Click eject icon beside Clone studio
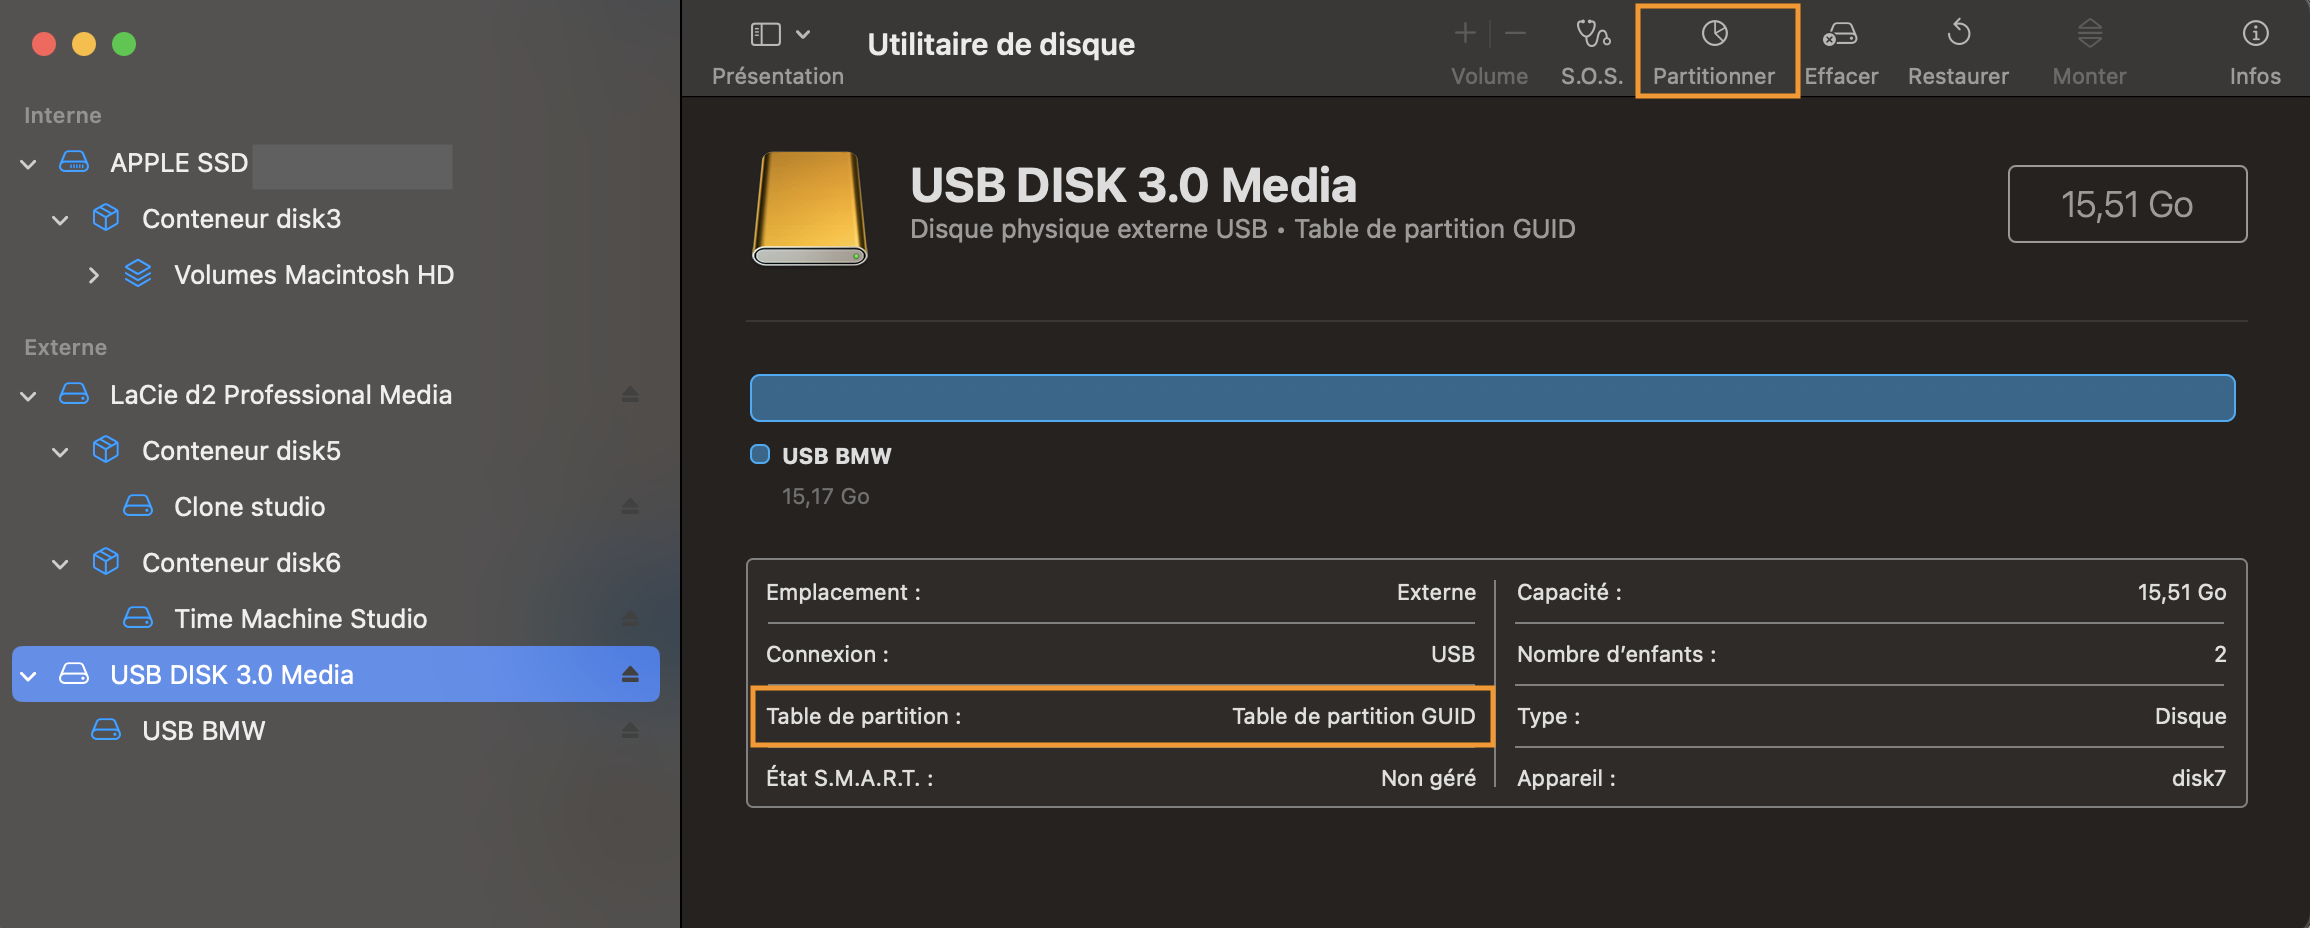This screenshot has height=928, width=2310. point(630,507)
